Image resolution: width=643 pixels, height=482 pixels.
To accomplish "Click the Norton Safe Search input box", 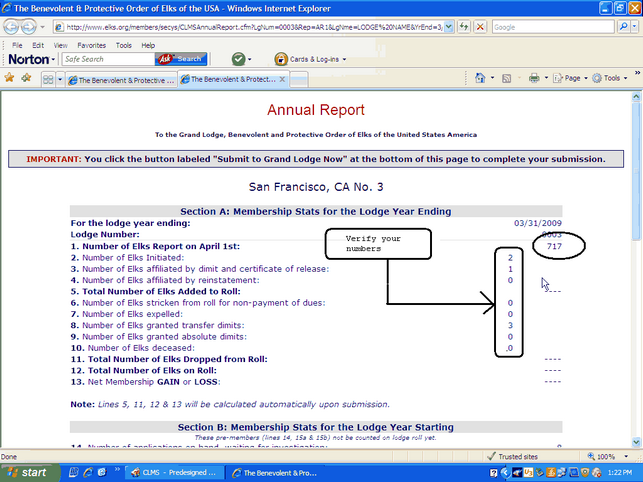I will pyautogui.click(x=107, y=59).
